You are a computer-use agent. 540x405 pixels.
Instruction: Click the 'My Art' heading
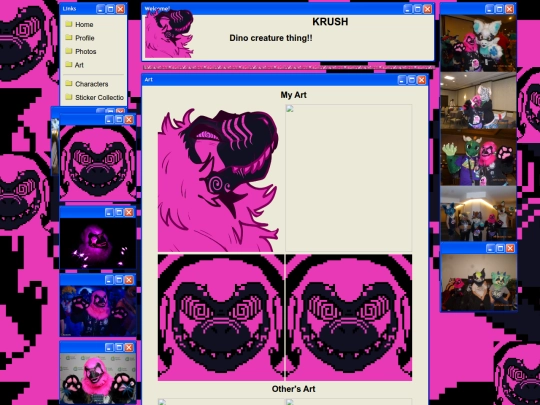click(x=293, y=95)
